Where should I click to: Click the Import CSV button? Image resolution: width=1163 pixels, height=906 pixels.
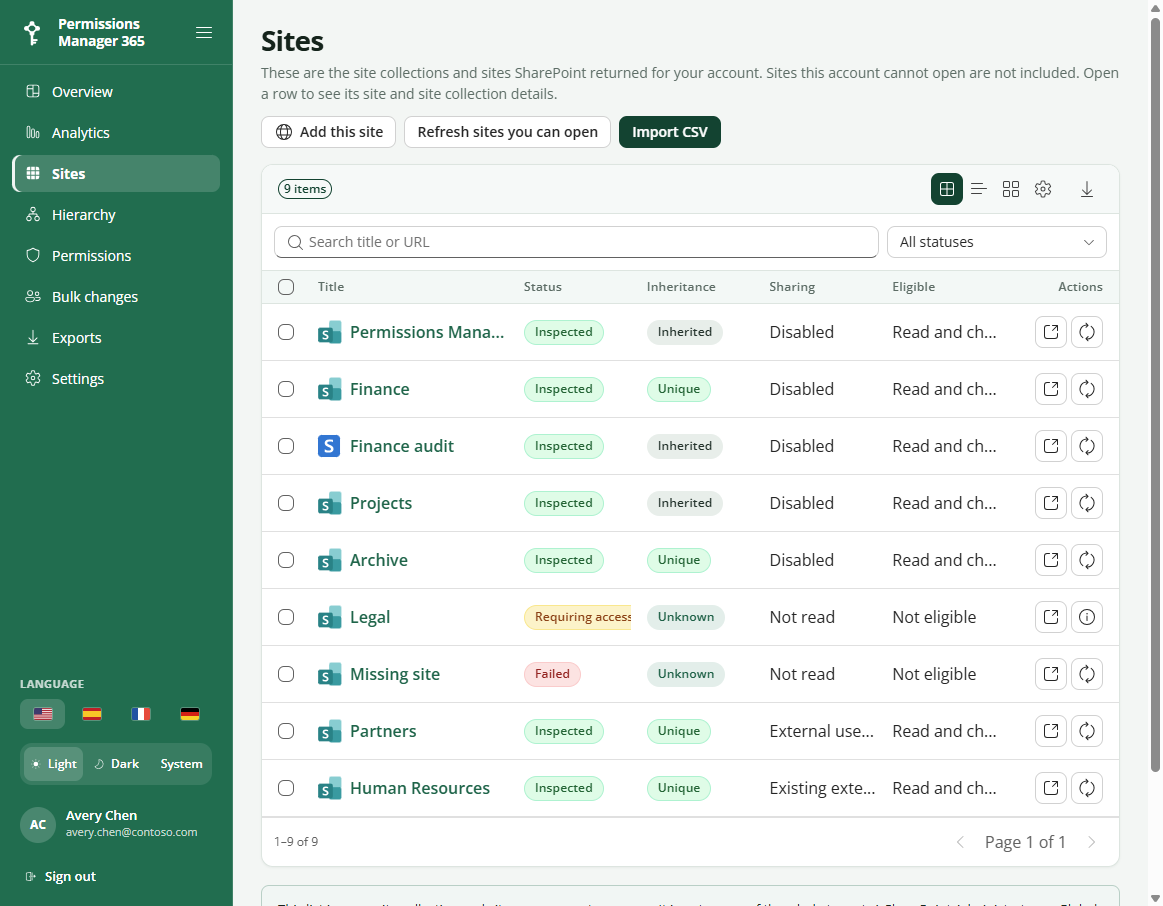[670, 132]
